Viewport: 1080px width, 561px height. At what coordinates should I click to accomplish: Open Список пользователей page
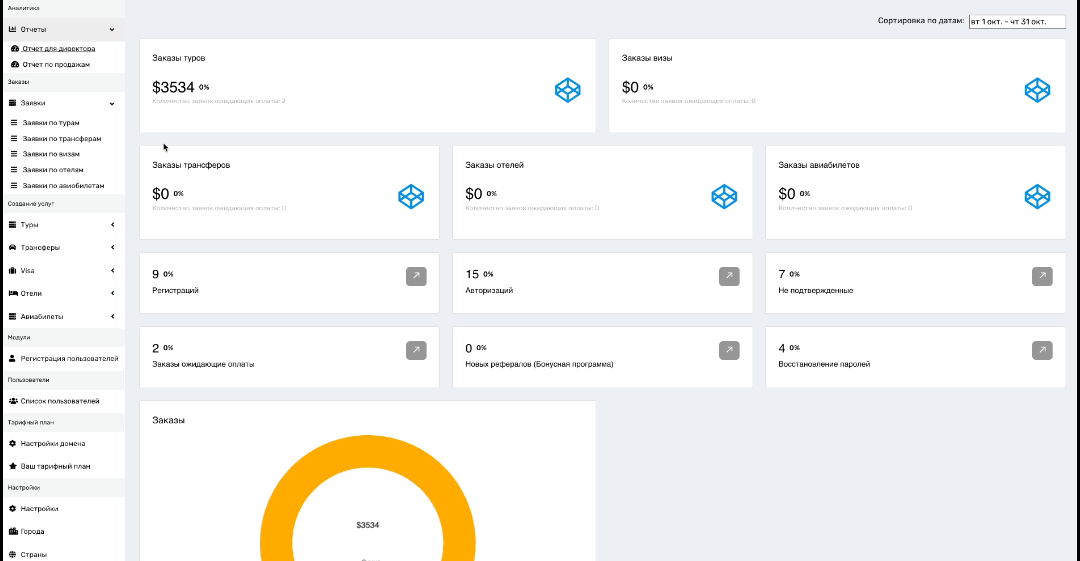[60, 401]
